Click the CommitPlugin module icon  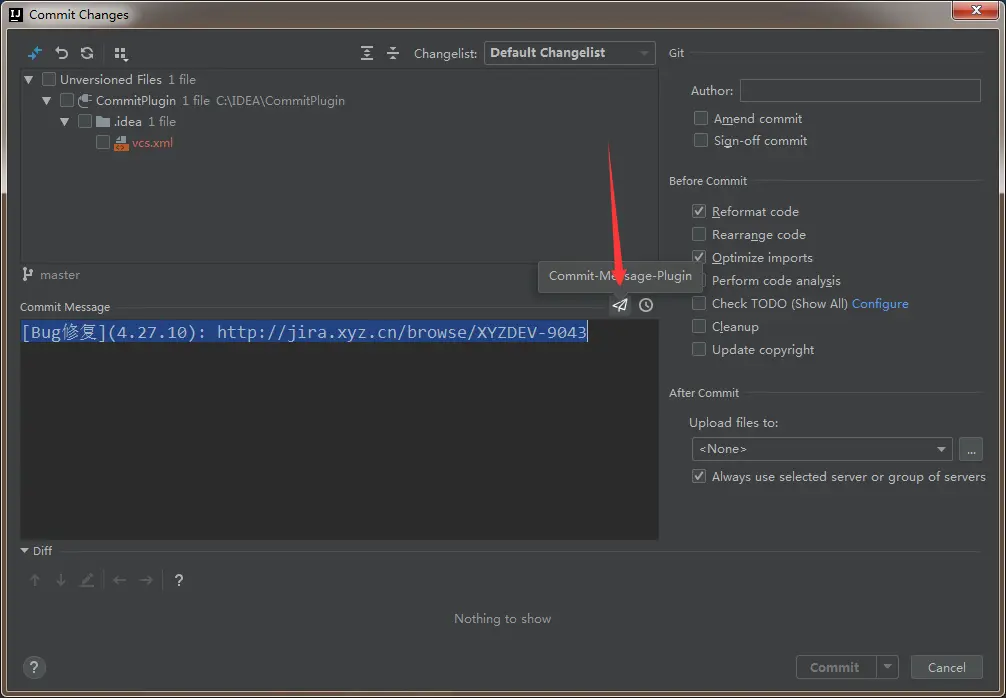click(85, 101)
